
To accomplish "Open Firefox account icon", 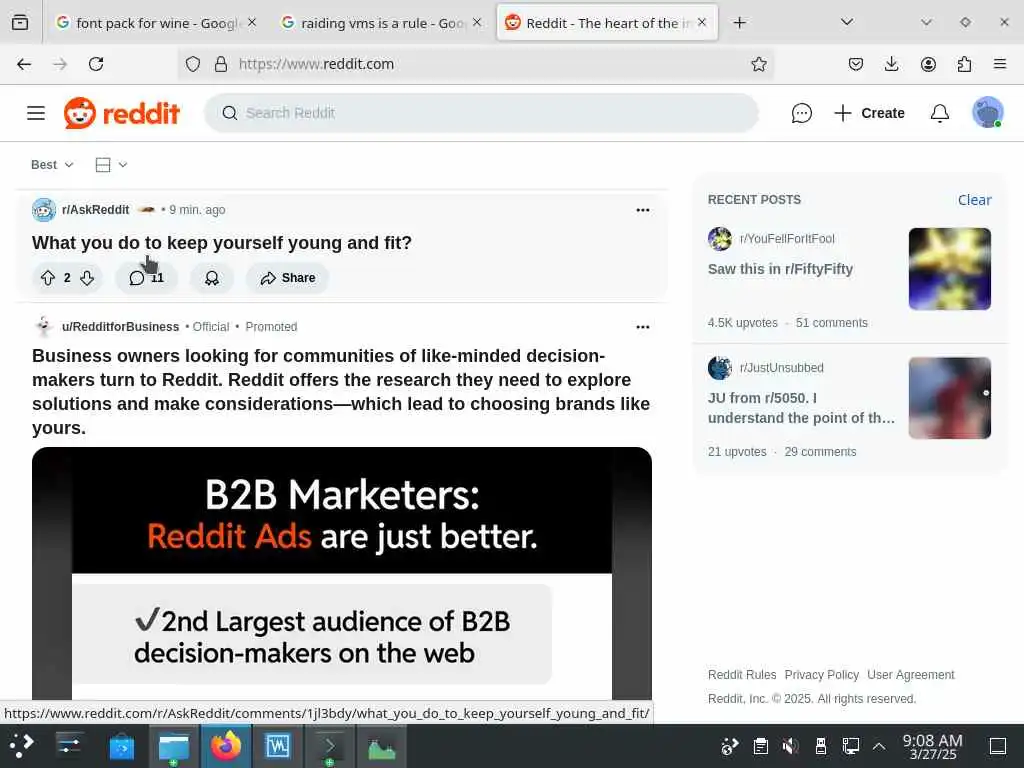I will 928,64.
